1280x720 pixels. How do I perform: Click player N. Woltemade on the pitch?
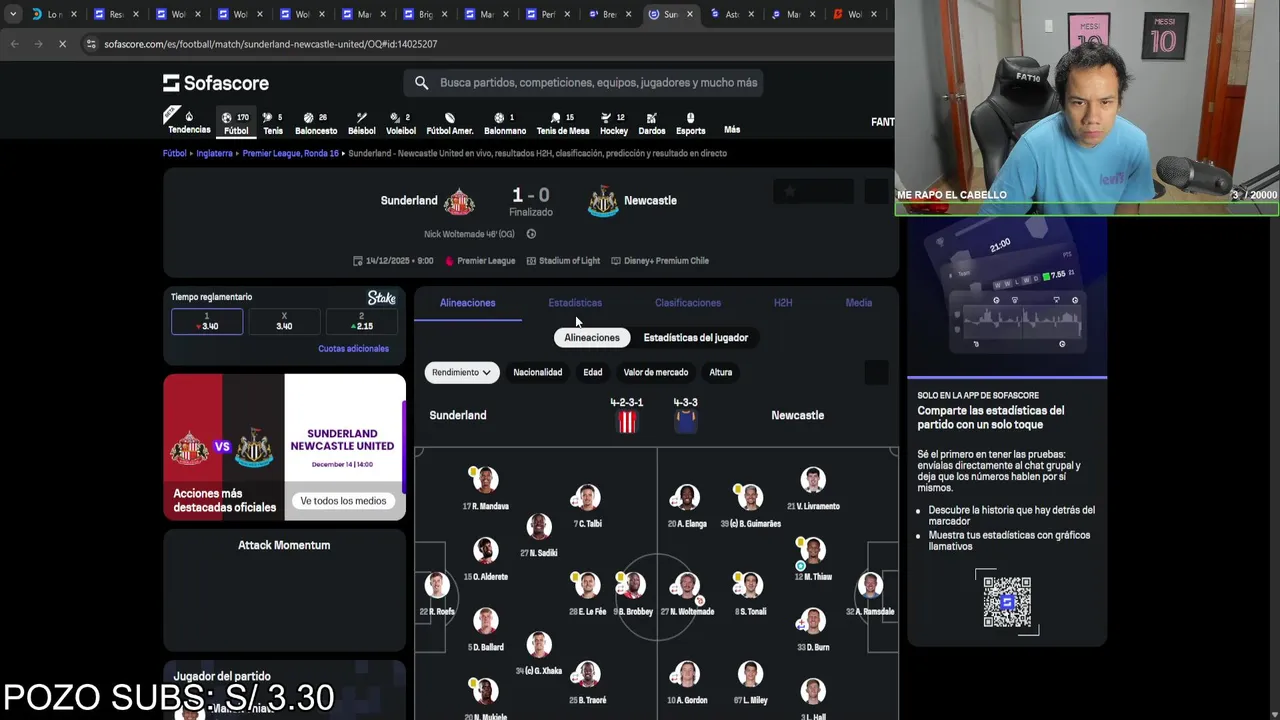tap(686, 592)
